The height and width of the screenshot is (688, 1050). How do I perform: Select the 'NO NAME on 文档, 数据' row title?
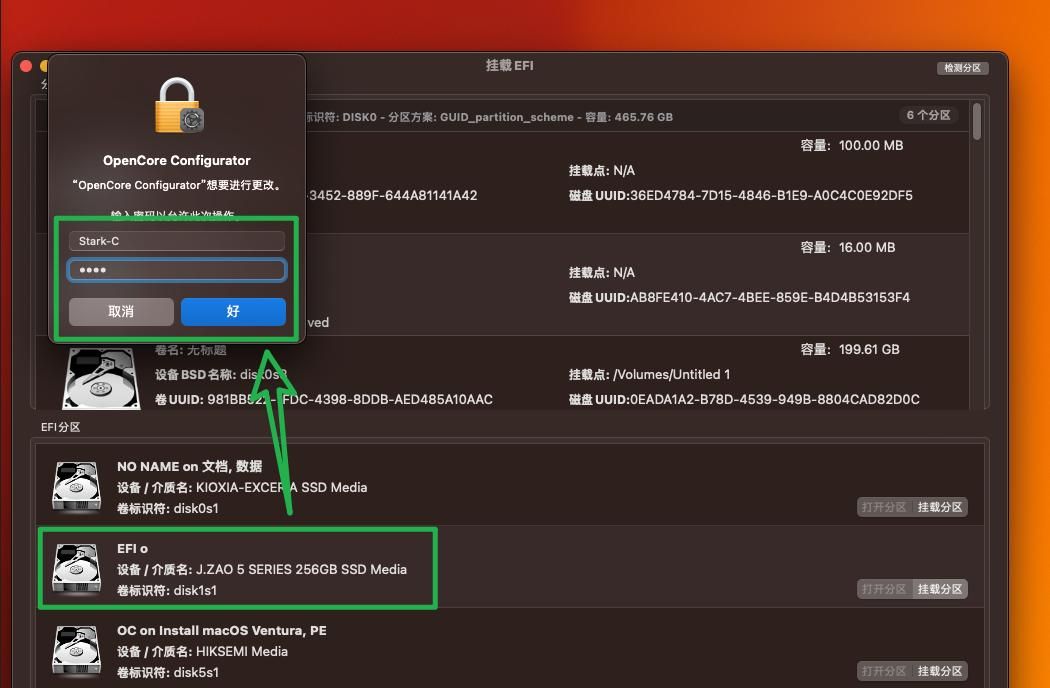click(190, 466)
